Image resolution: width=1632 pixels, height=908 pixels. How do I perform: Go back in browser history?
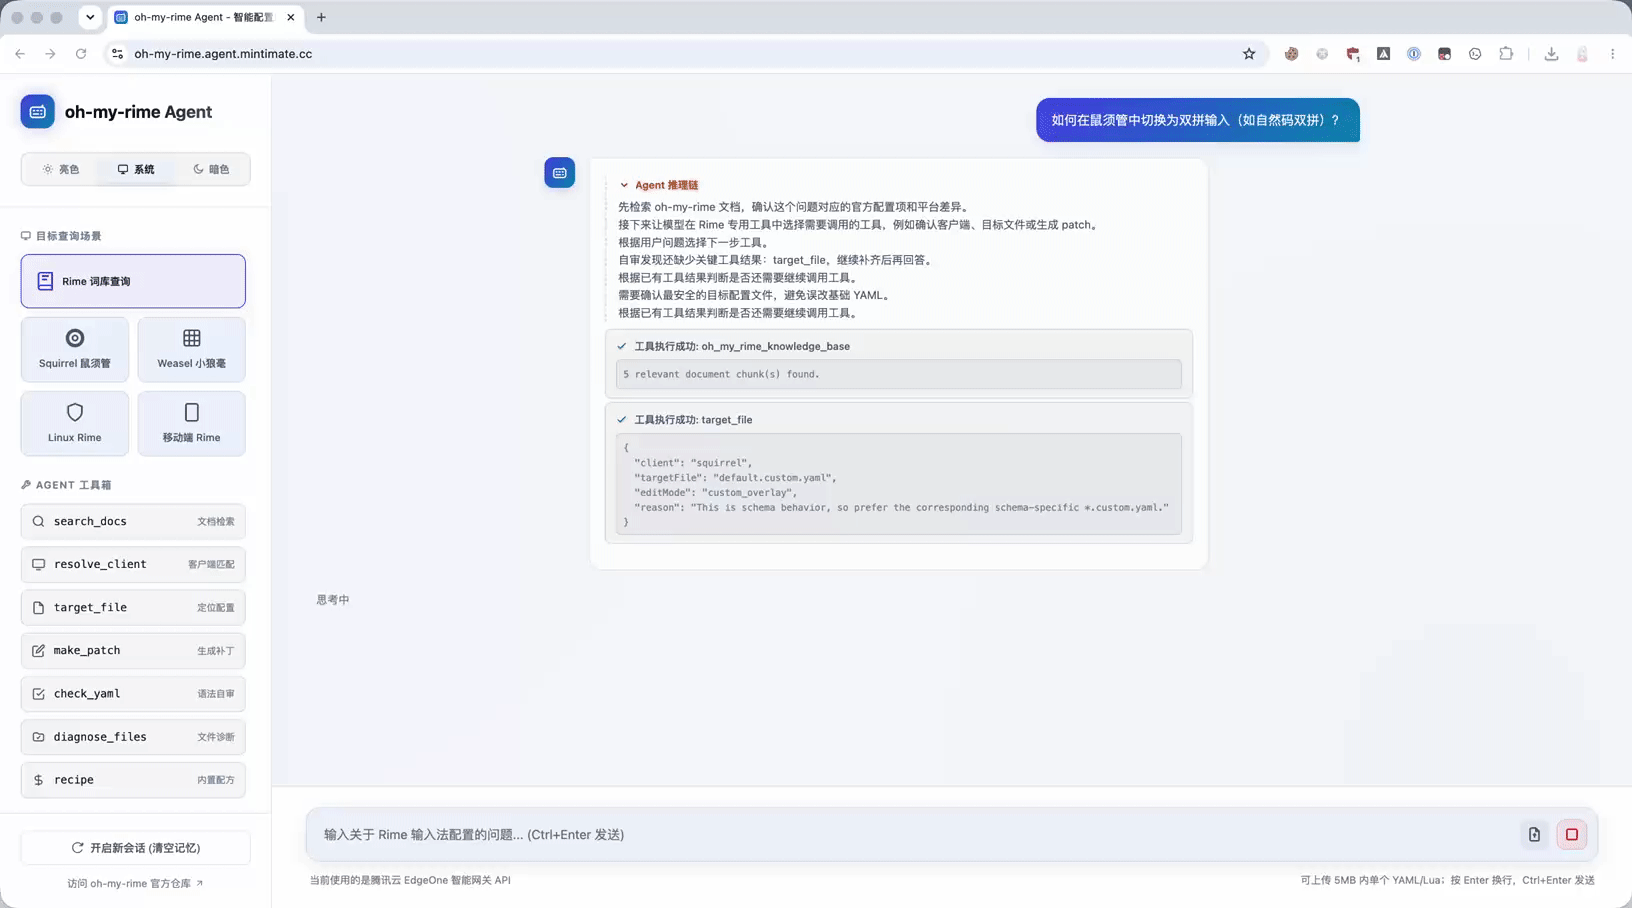click(20, 54)
